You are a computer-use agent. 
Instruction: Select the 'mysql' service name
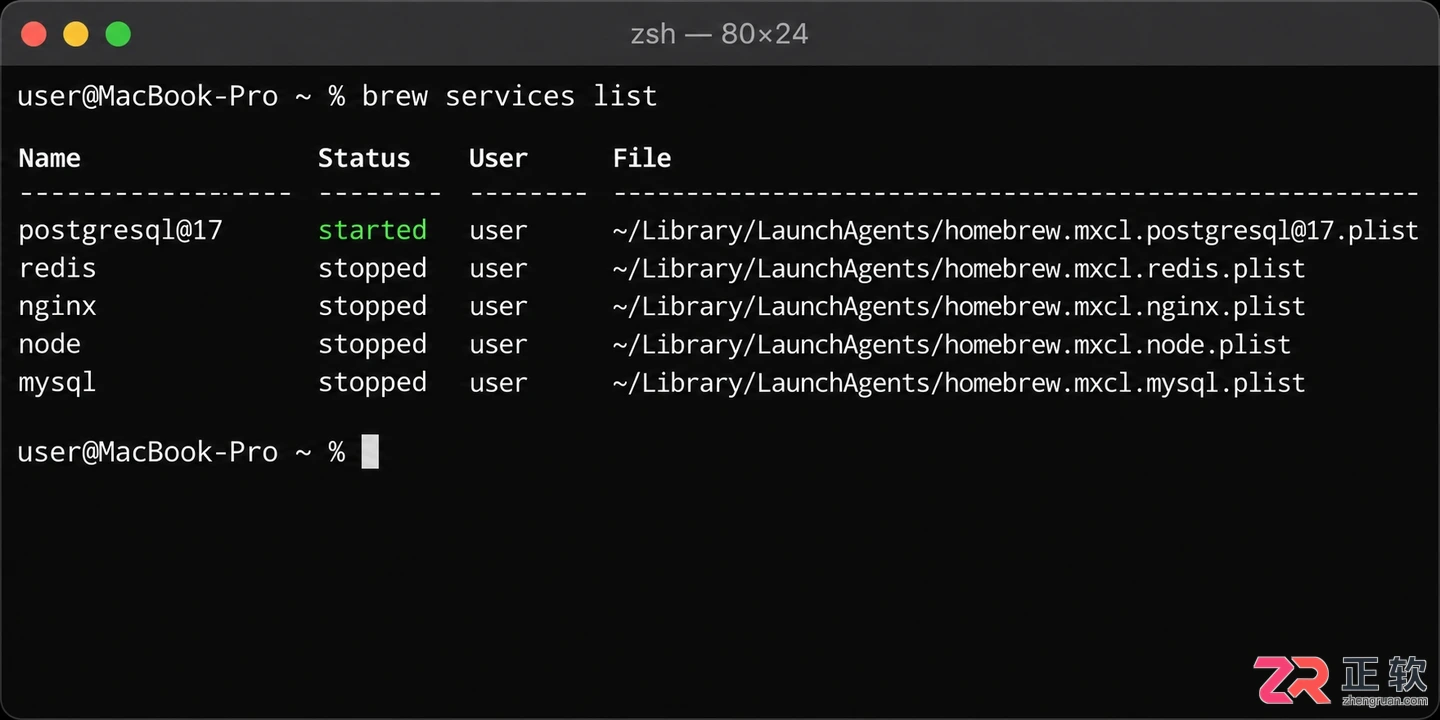click(57, 383)
